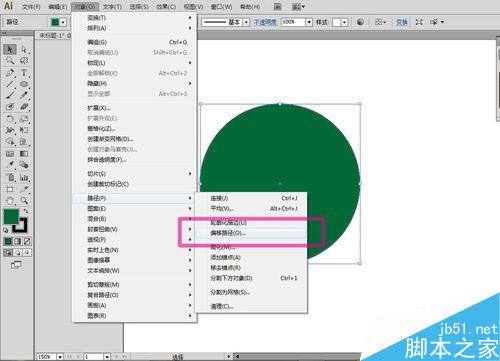Image resolution: width=500 pixels, height=361 pixels.
Task: Select the Rotate tool
Action: 10,118
